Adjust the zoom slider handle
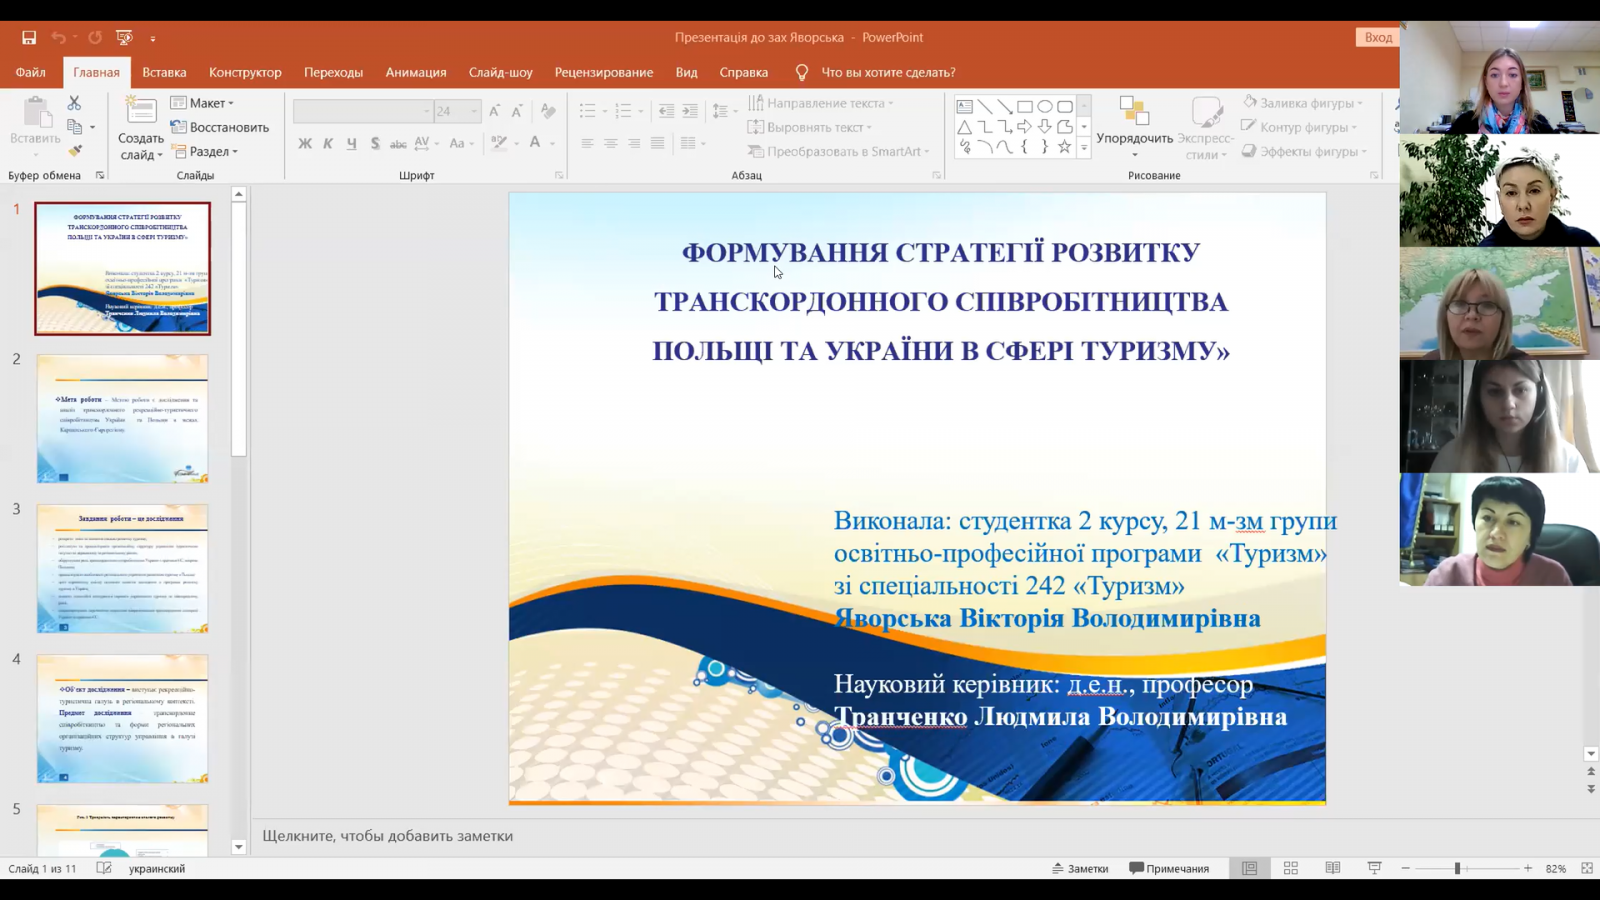Viewport: 1600px width, 900px height. pos(1457,868)
